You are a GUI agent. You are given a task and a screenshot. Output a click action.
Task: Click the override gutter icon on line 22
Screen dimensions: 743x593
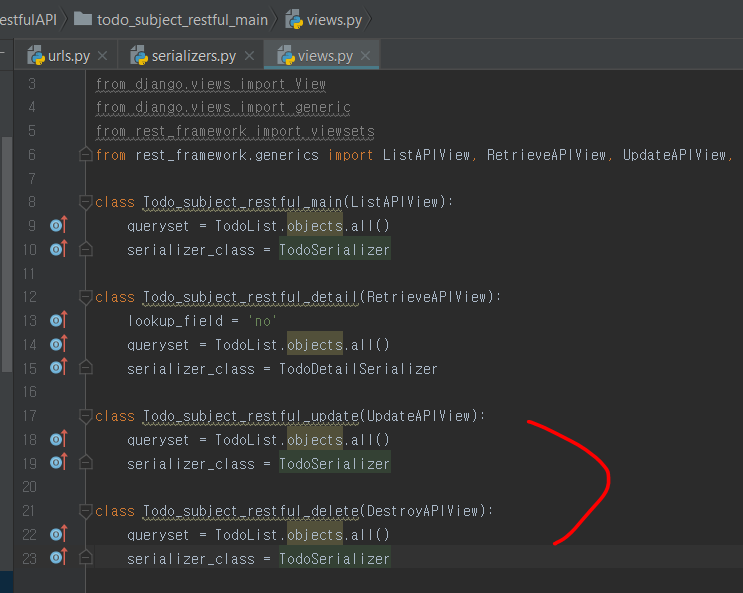[59, 534]
